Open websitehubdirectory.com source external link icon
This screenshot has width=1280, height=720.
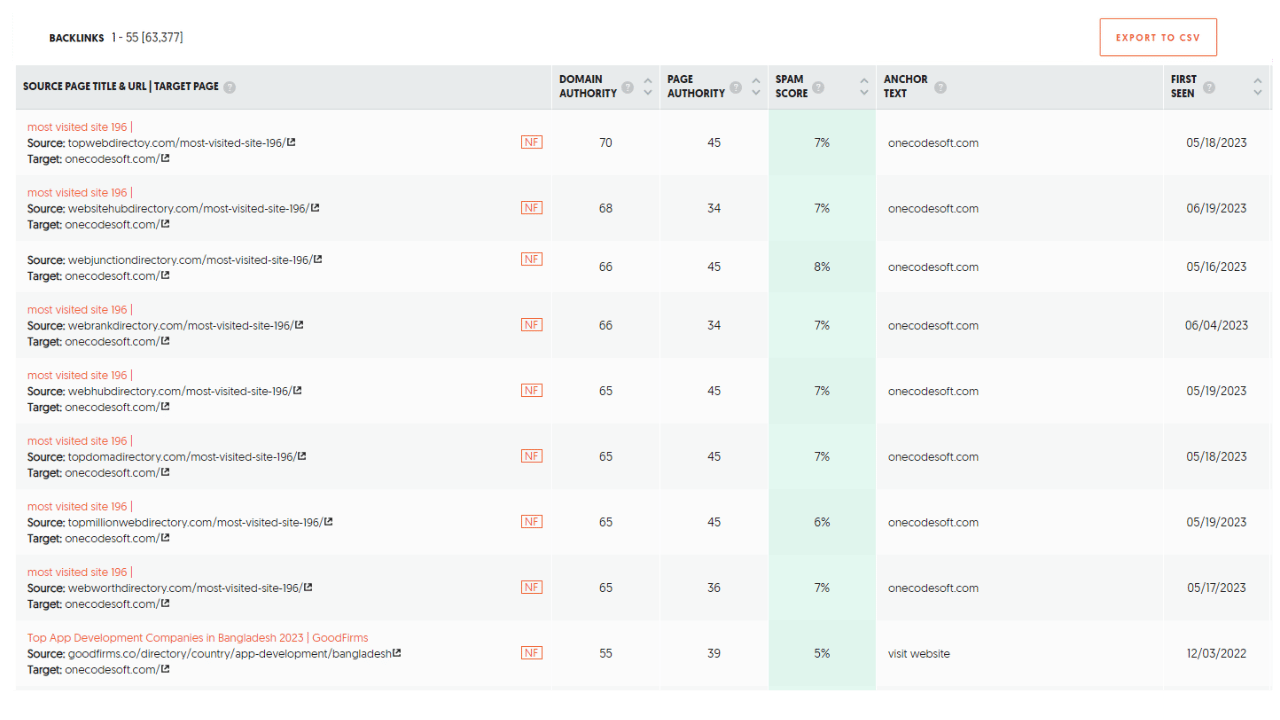(315, 208)
